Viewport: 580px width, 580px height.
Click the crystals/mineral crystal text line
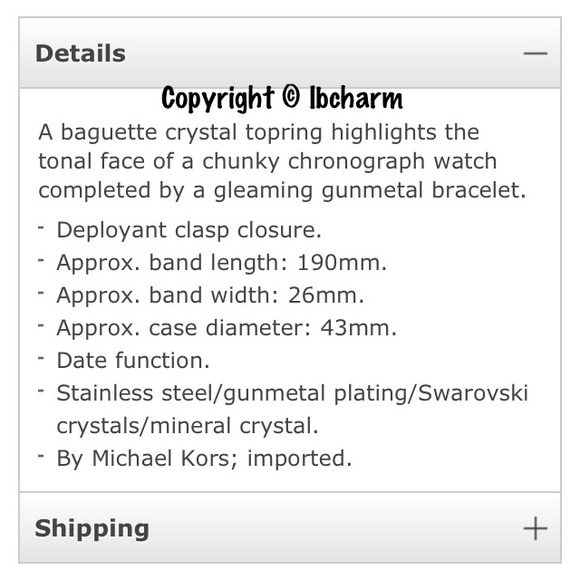(x=187, y=425)
